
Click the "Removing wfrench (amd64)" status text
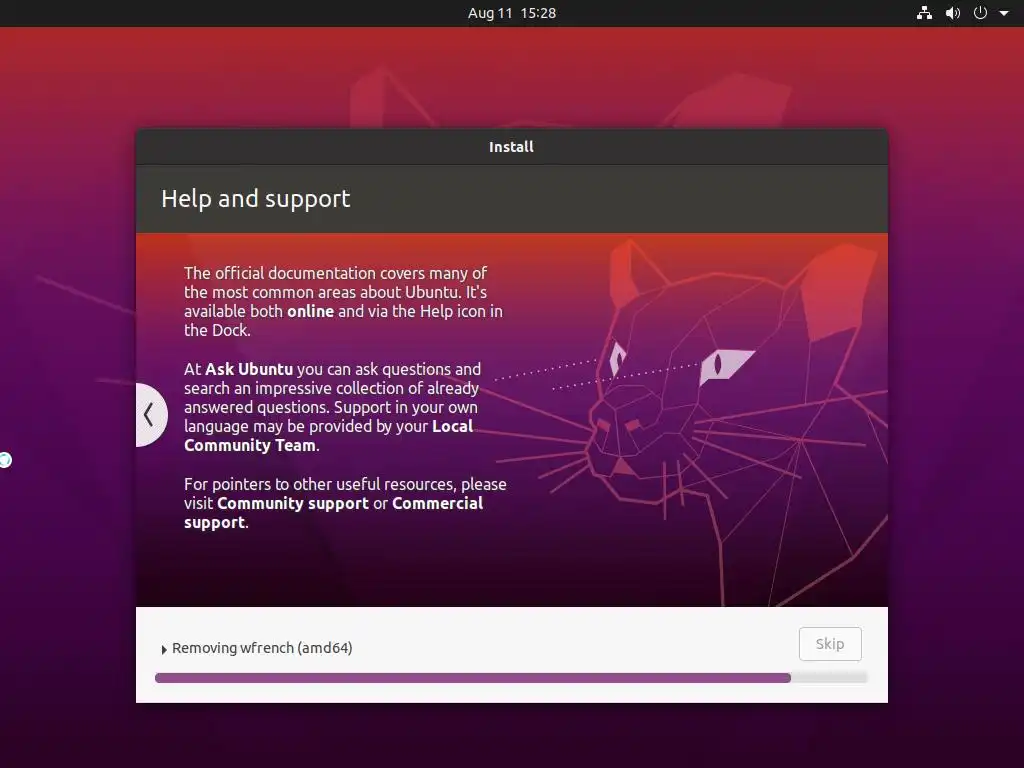tap(262, 648)
